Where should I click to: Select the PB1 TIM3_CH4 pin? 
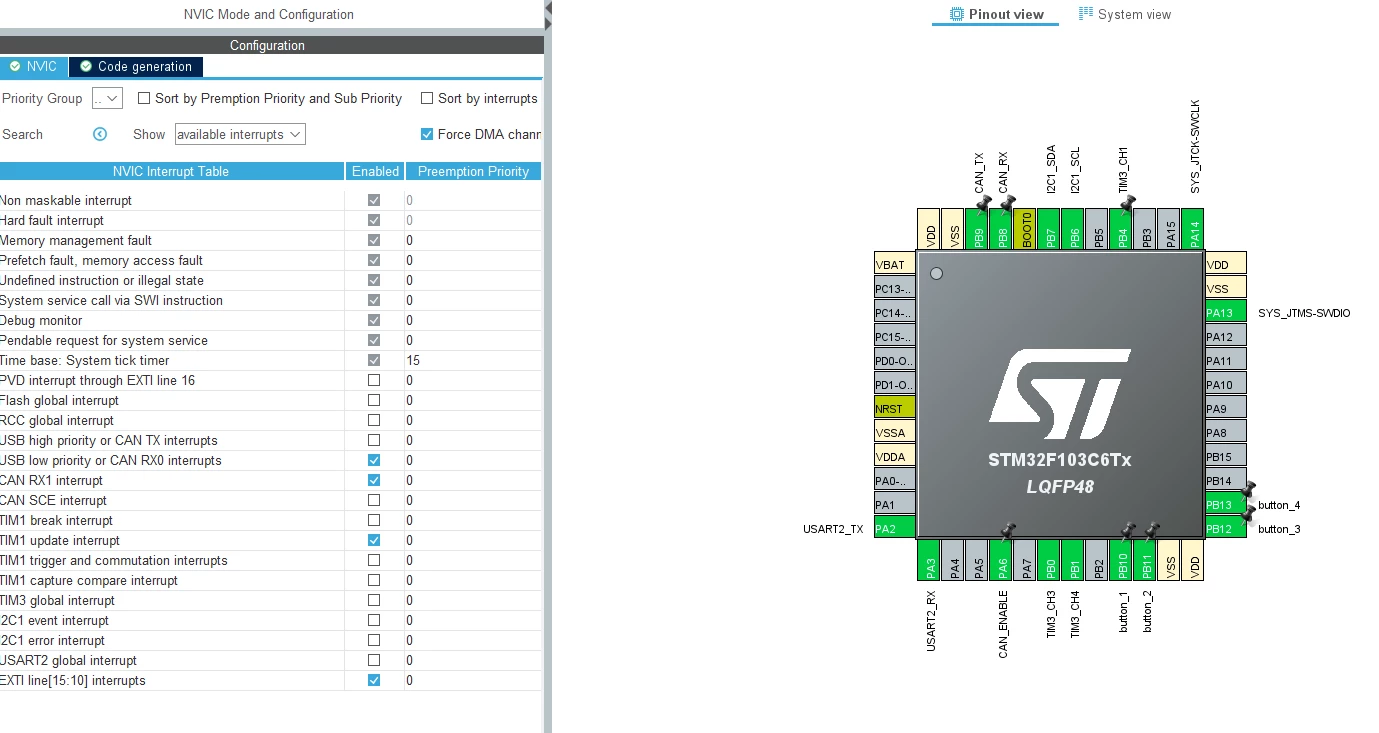coord(1074,560)
